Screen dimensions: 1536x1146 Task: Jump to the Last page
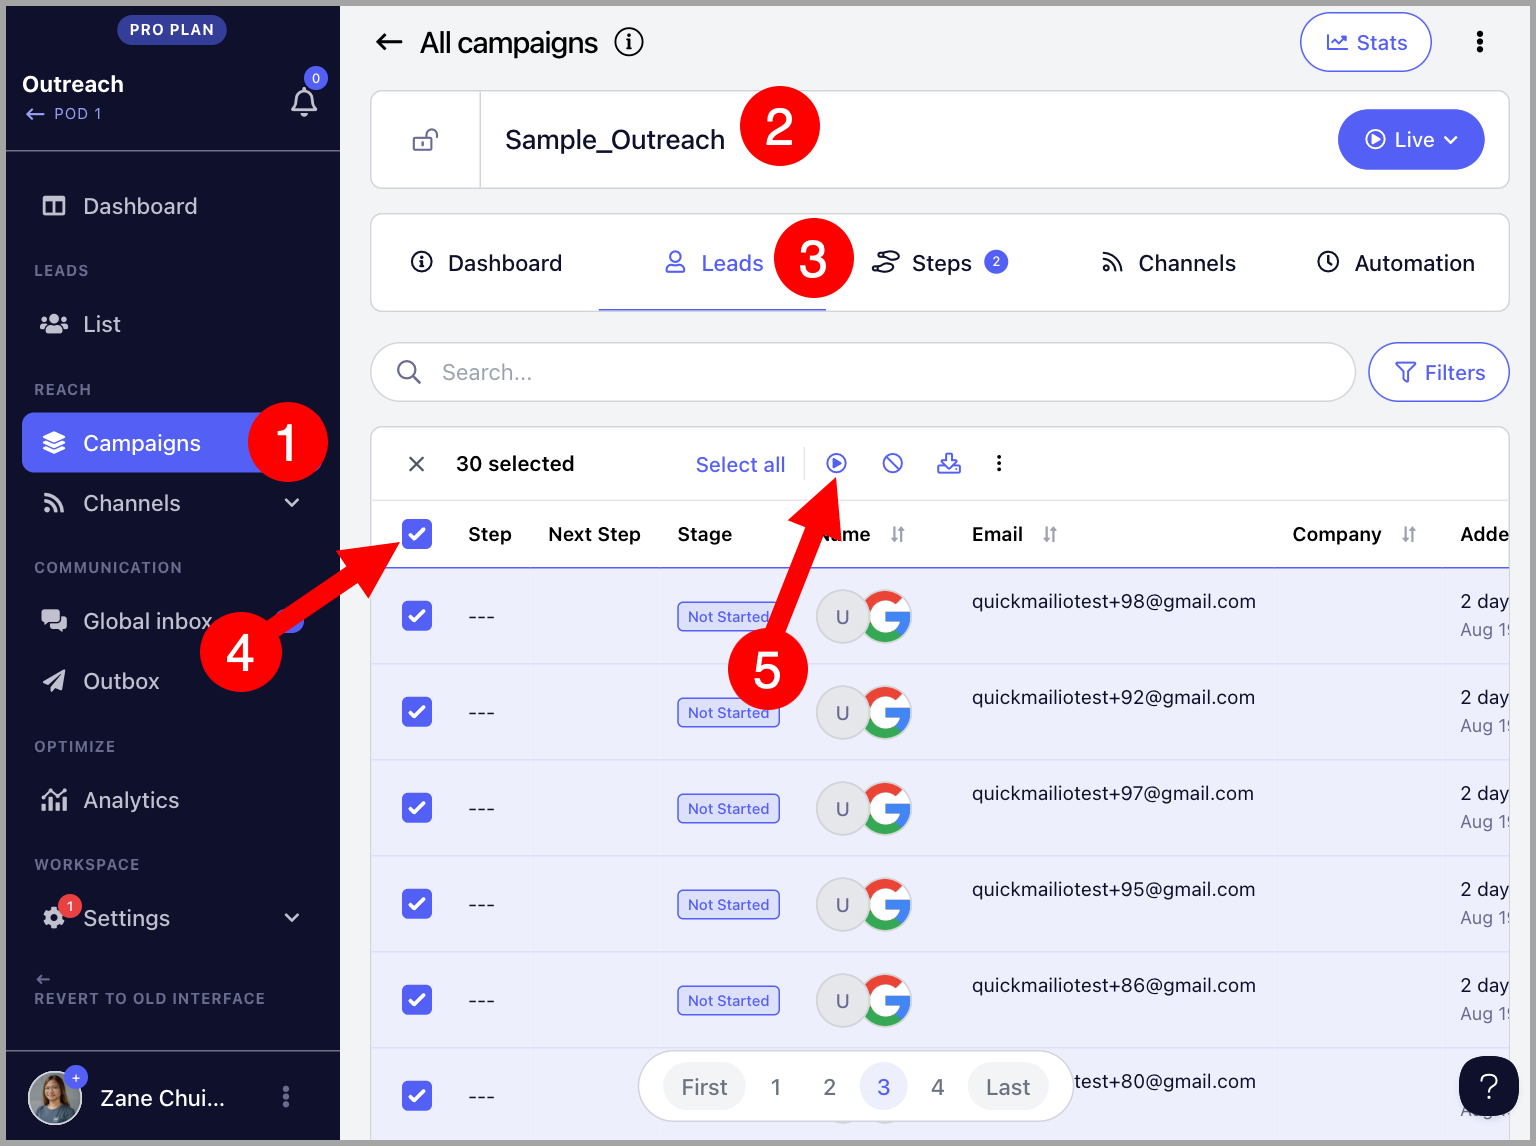click(1008, 1087)
